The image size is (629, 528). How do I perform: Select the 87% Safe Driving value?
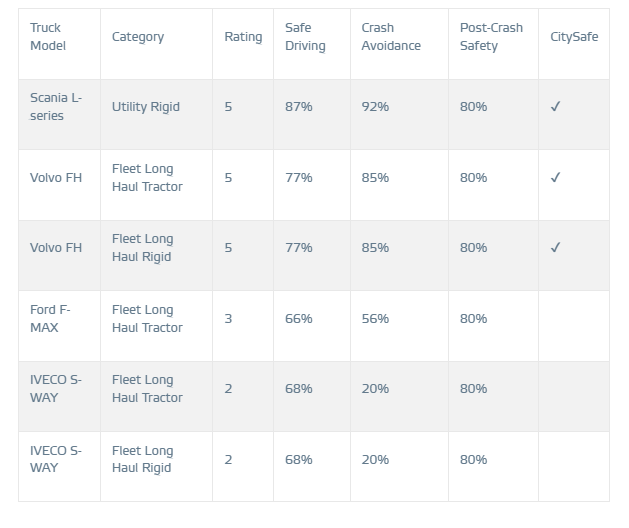(x=299, y=107)
